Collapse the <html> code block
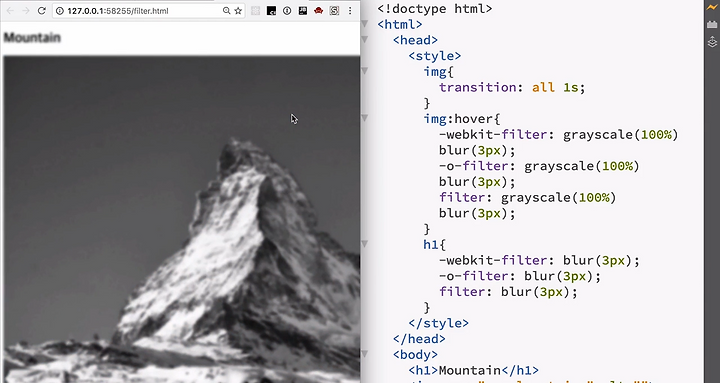This screenshot has height=383, width=720. pyautogui.click(x=365, y=24)
